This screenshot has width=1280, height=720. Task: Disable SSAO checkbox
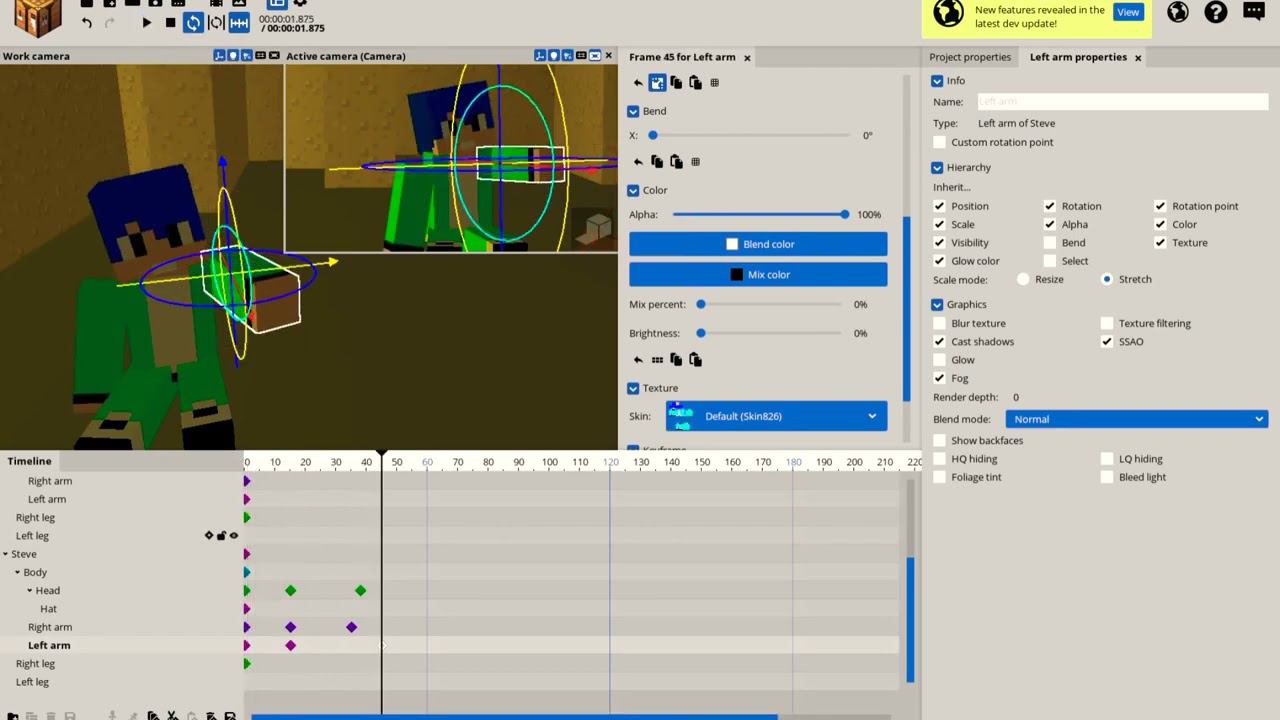[x=1107, y=342]
